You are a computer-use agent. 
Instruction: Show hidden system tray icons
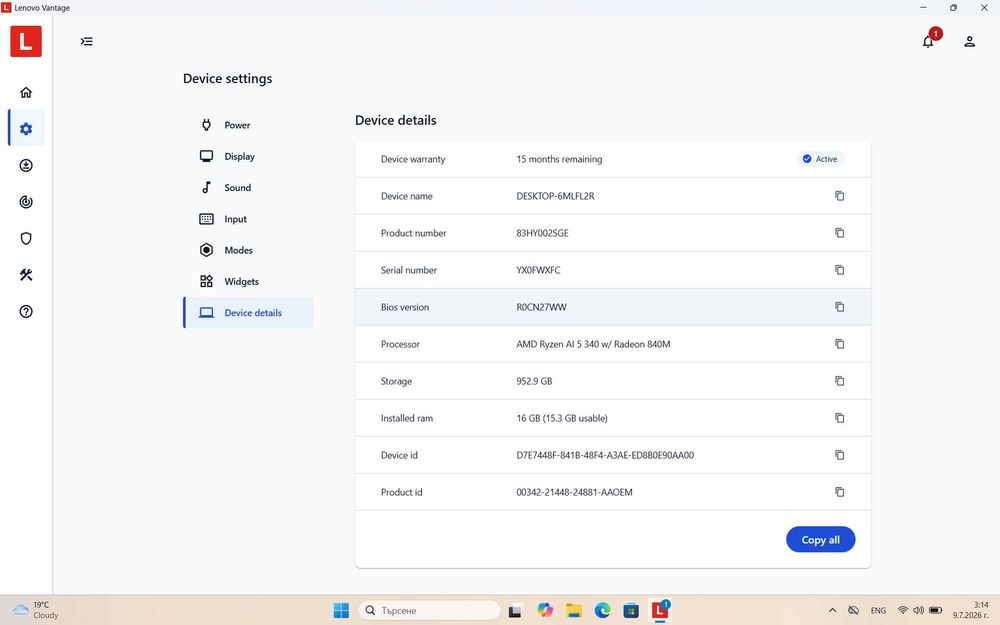832,610
